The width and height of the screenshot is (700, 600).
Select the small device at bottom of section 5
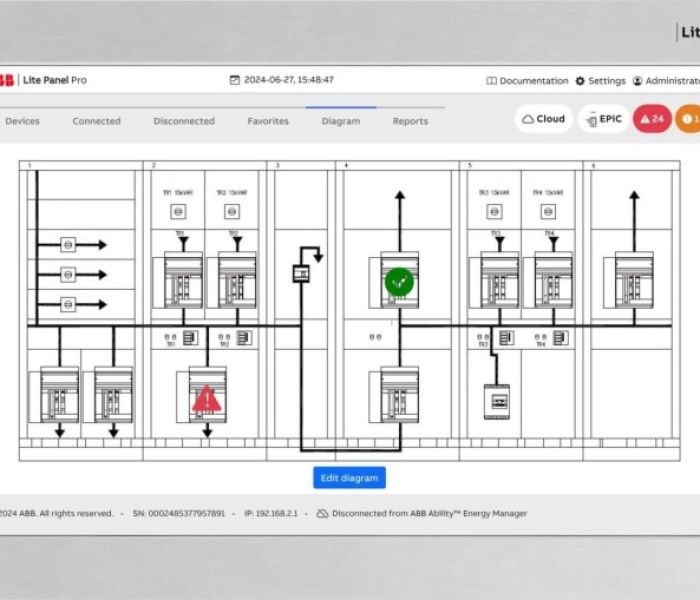pyautogui.click(x=497, y=402)
